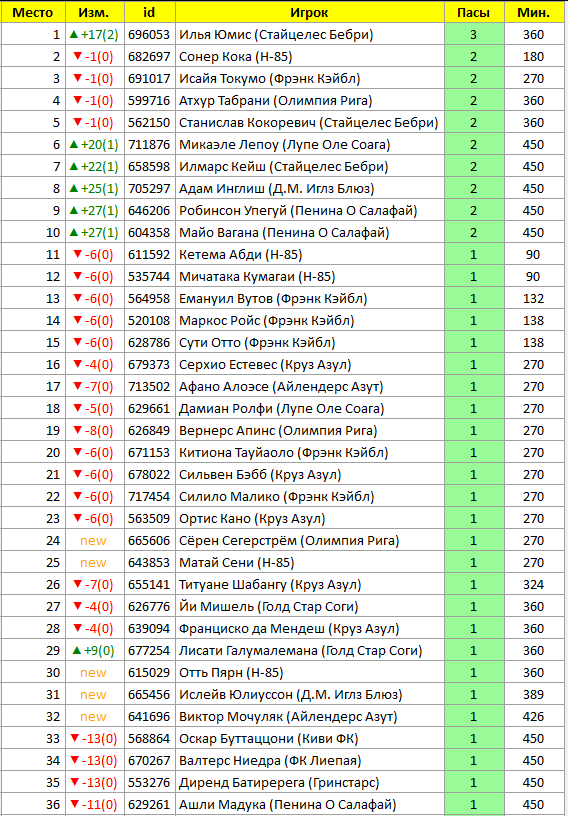Select minutes cell showing 426
The height and width of the screenshot is (816, 568).
click(x=534, y=717)
